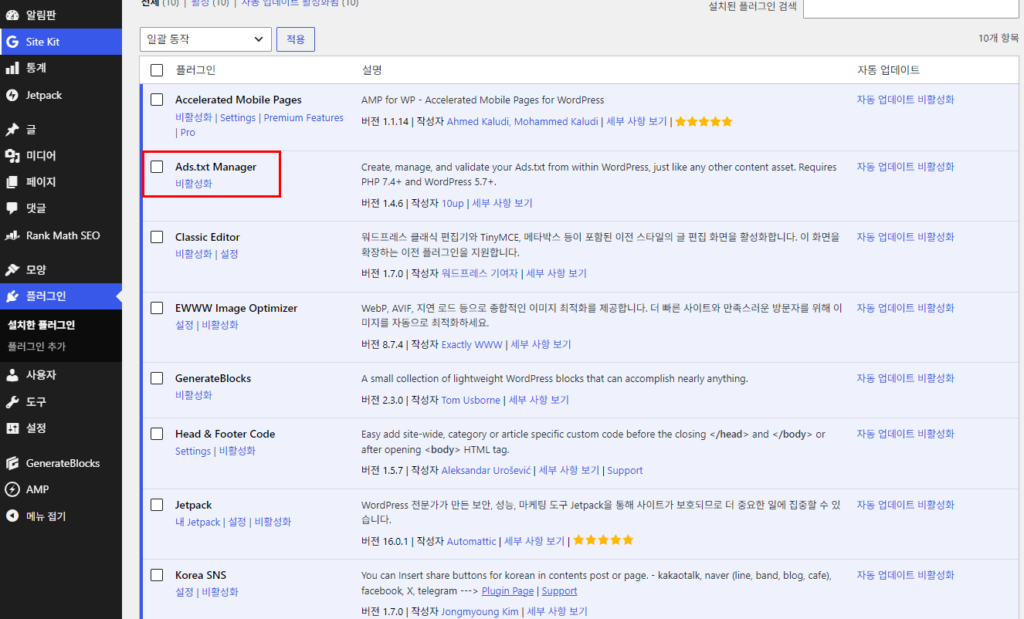The height and width of the screenshot is (619, 1024).
Task: Open Add Plugin submenu (플러그인 추가)
Action: (37, 346)
